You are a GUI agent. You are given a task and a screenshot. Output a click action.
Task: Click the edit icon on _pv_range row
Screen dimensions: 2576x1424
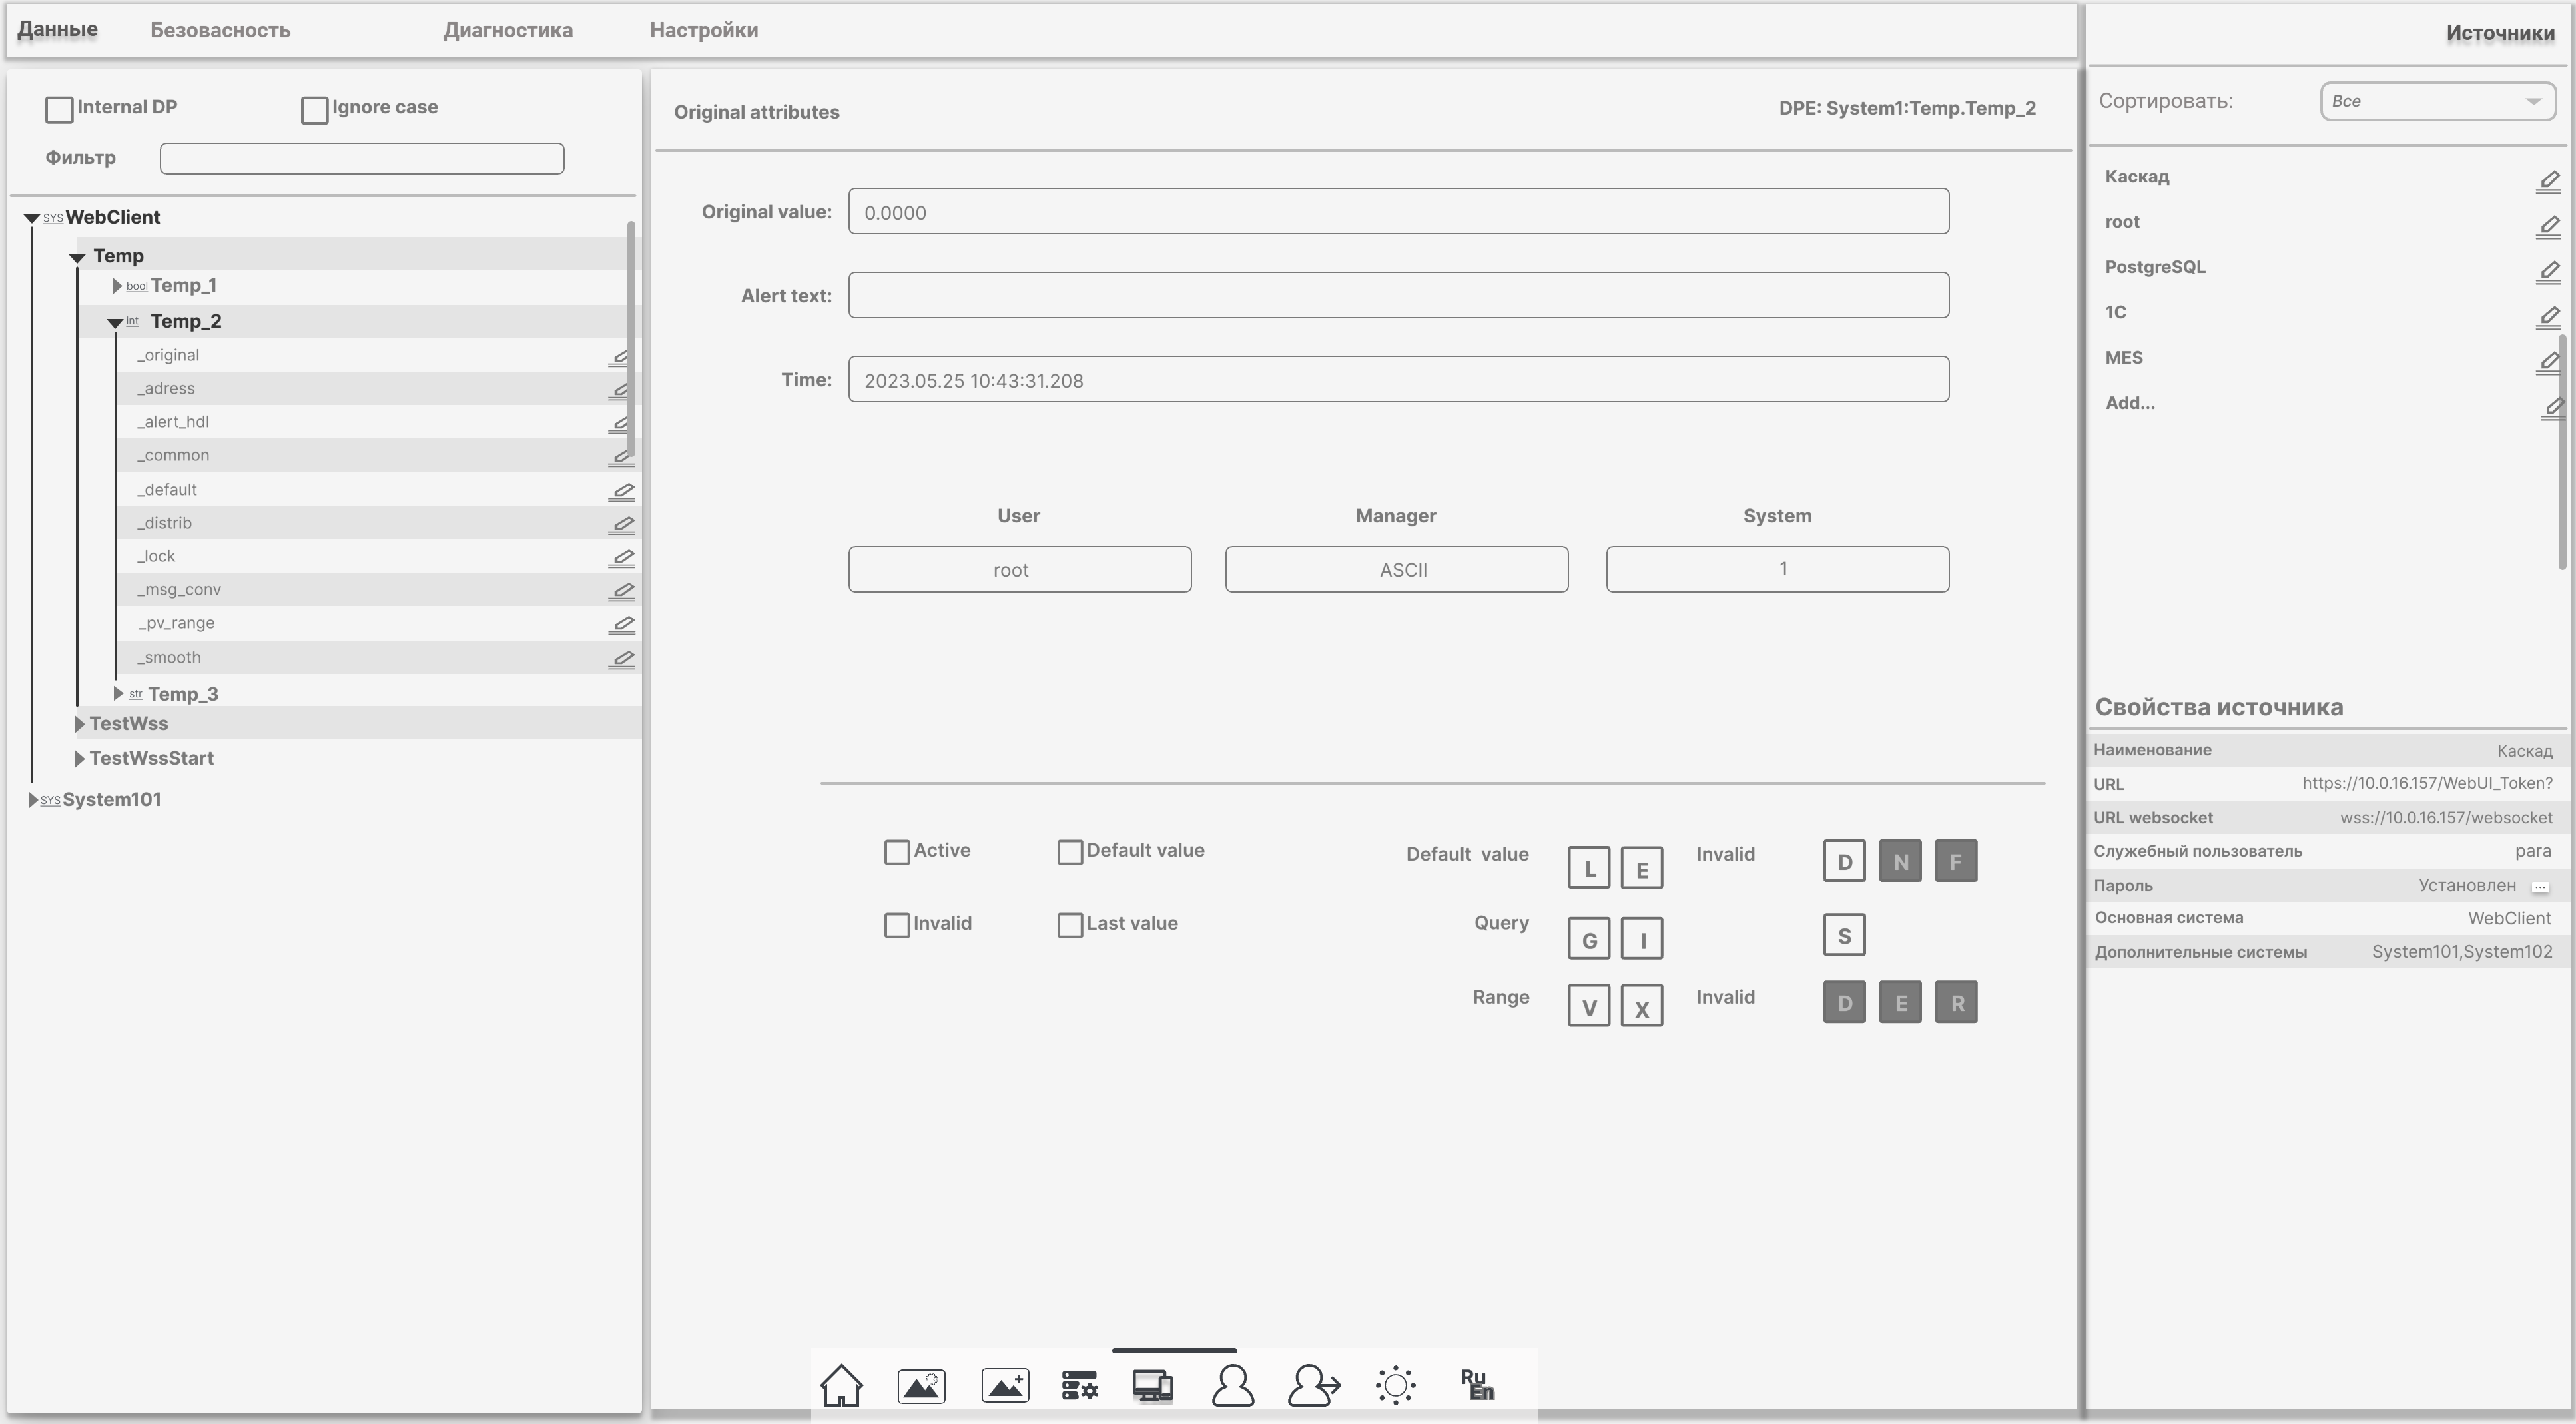click(x=622, y=625)
